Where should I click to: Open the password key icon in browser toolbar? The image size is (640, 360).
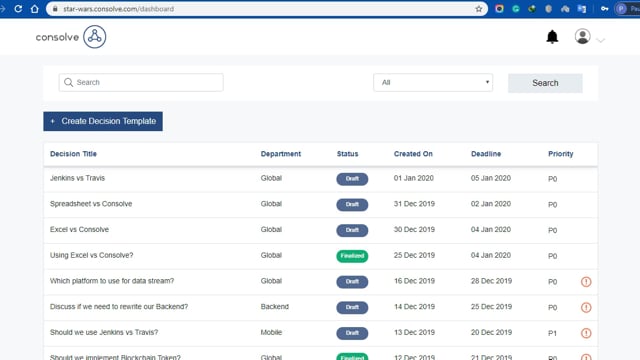[604, 9]
